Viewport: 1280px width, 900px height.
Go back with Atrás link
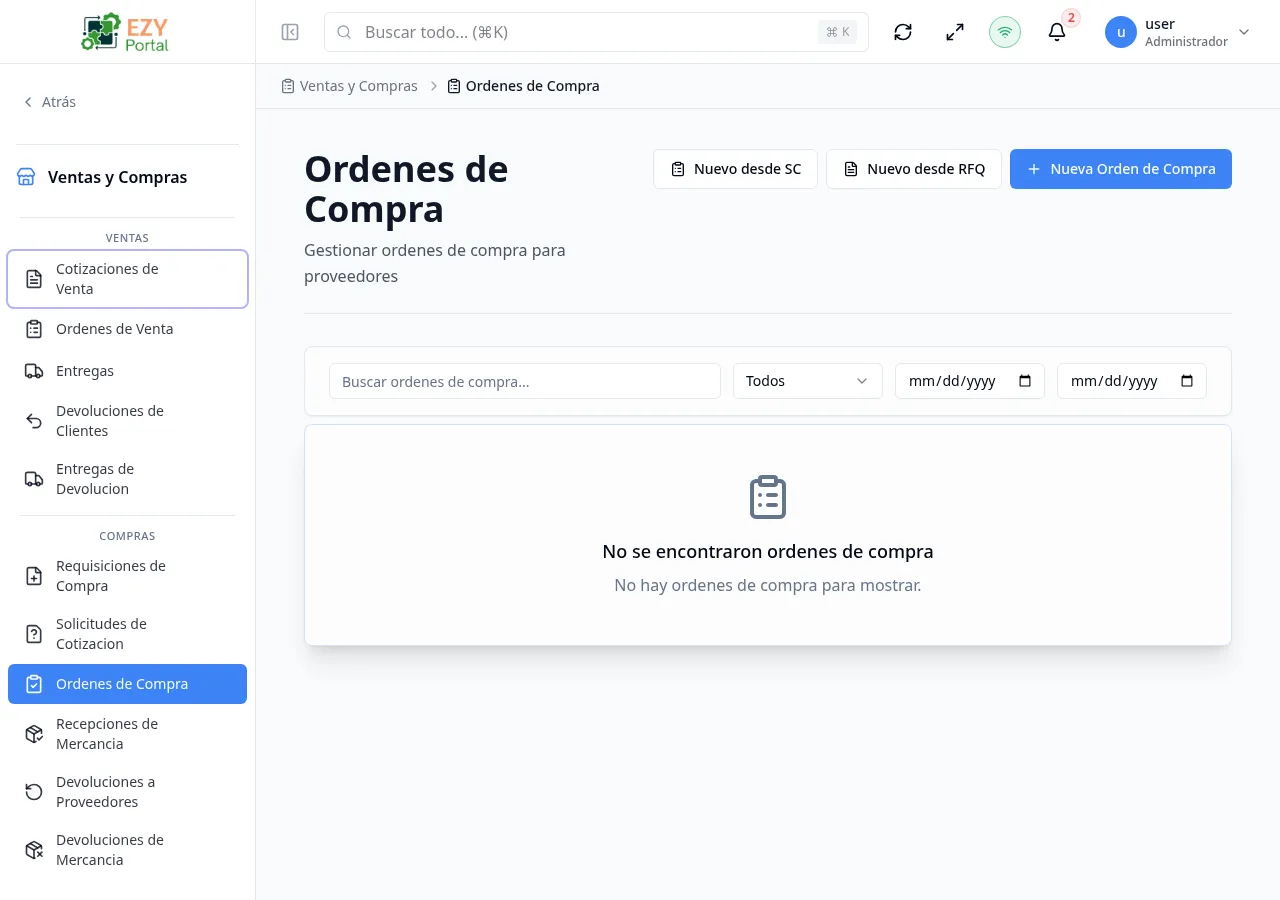[49, 102]
